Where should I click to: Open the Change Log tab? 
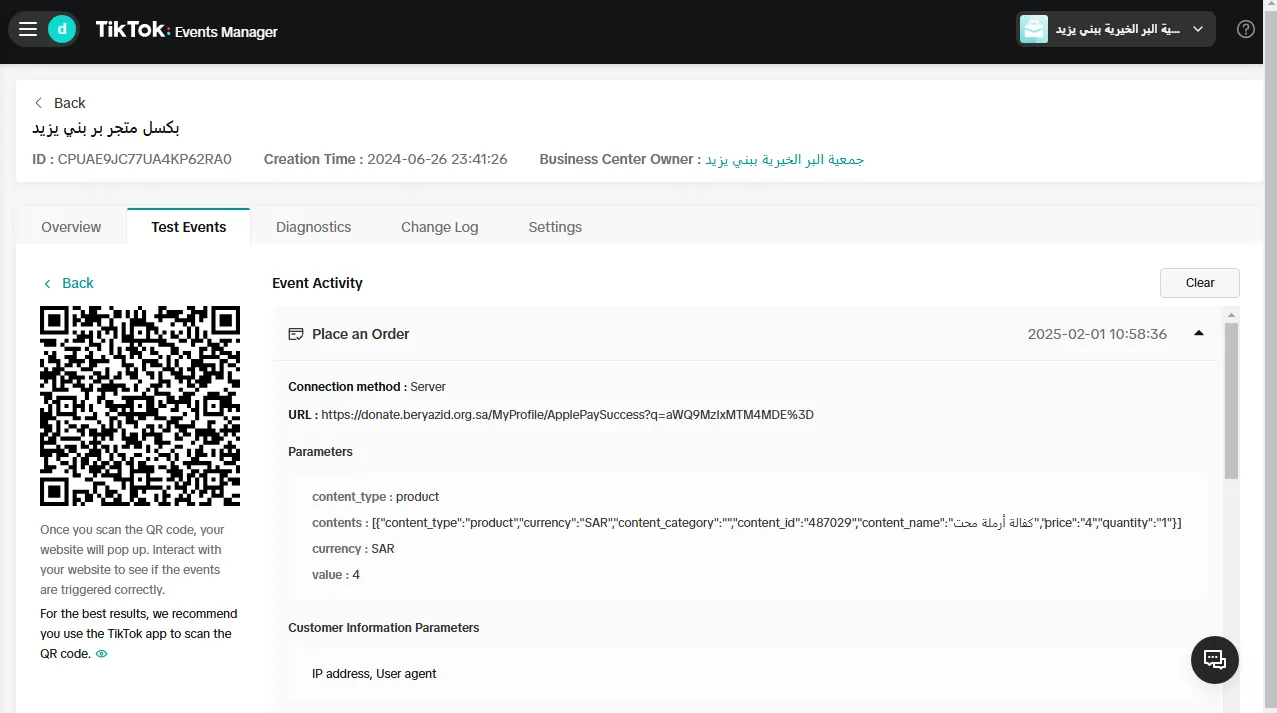click(440, 227)
